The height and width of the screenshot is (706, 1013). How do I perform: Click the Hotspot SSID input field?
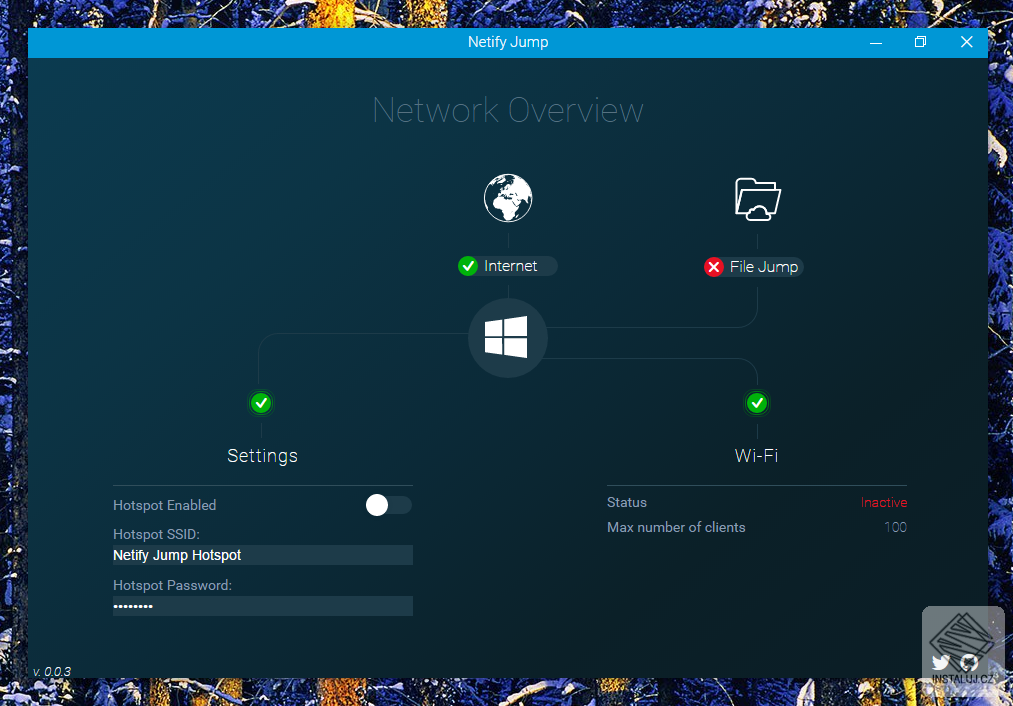[x=263, y=555]
